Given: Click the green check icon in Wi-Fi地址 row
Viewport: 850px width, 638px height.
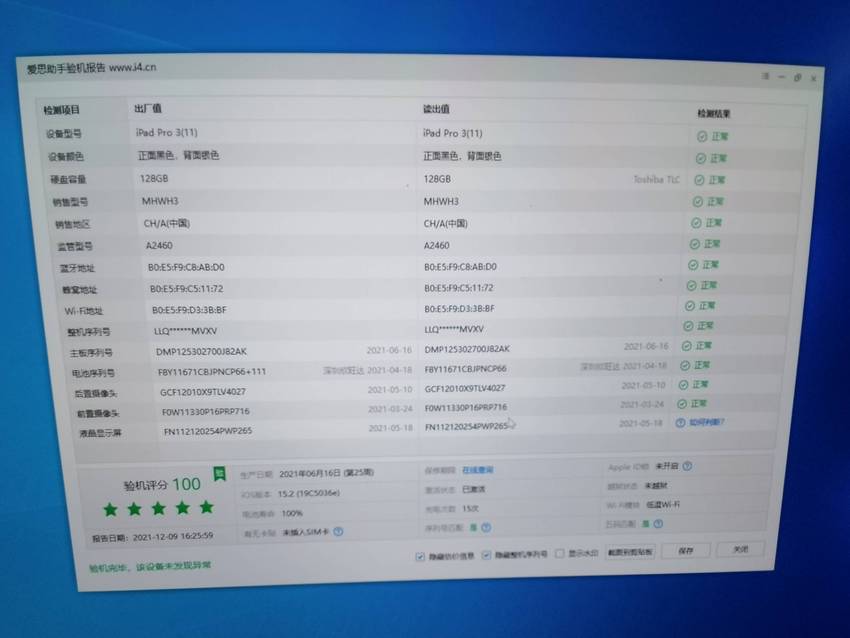Looking at the screenshot, I should point(690,306).
